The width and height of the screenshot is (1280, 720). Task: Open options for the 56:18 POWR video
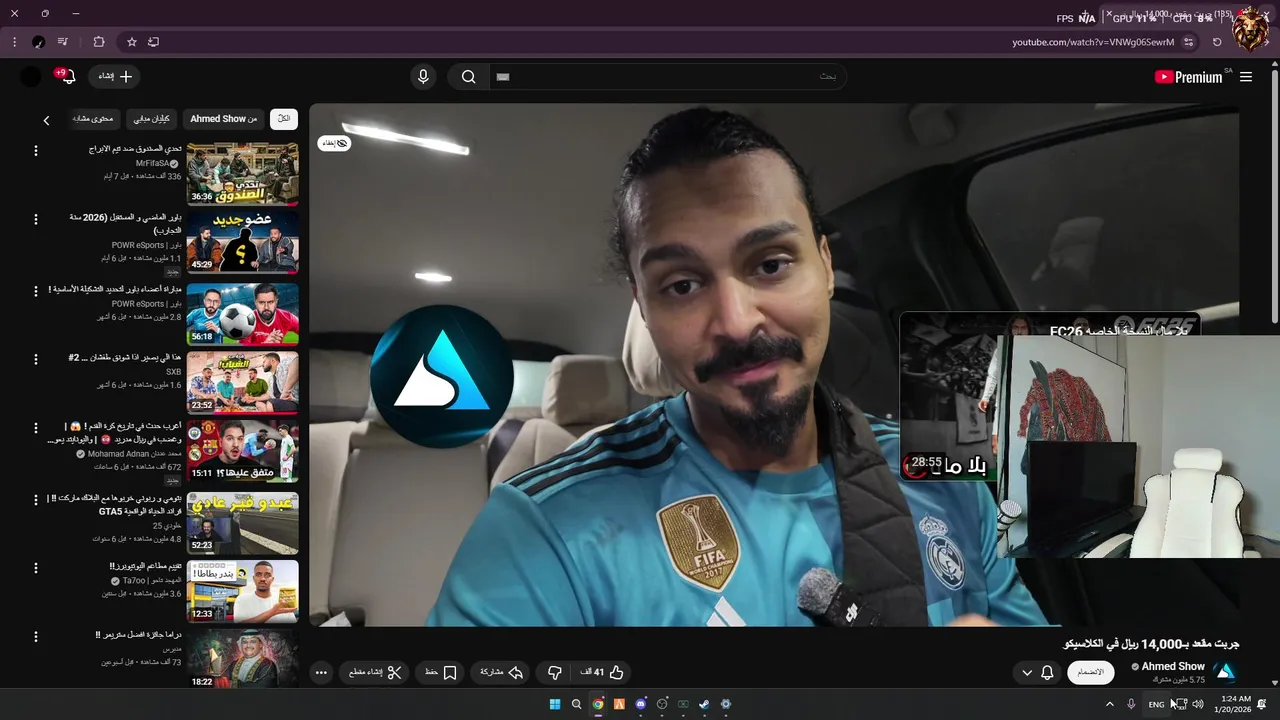coord(36,291)
